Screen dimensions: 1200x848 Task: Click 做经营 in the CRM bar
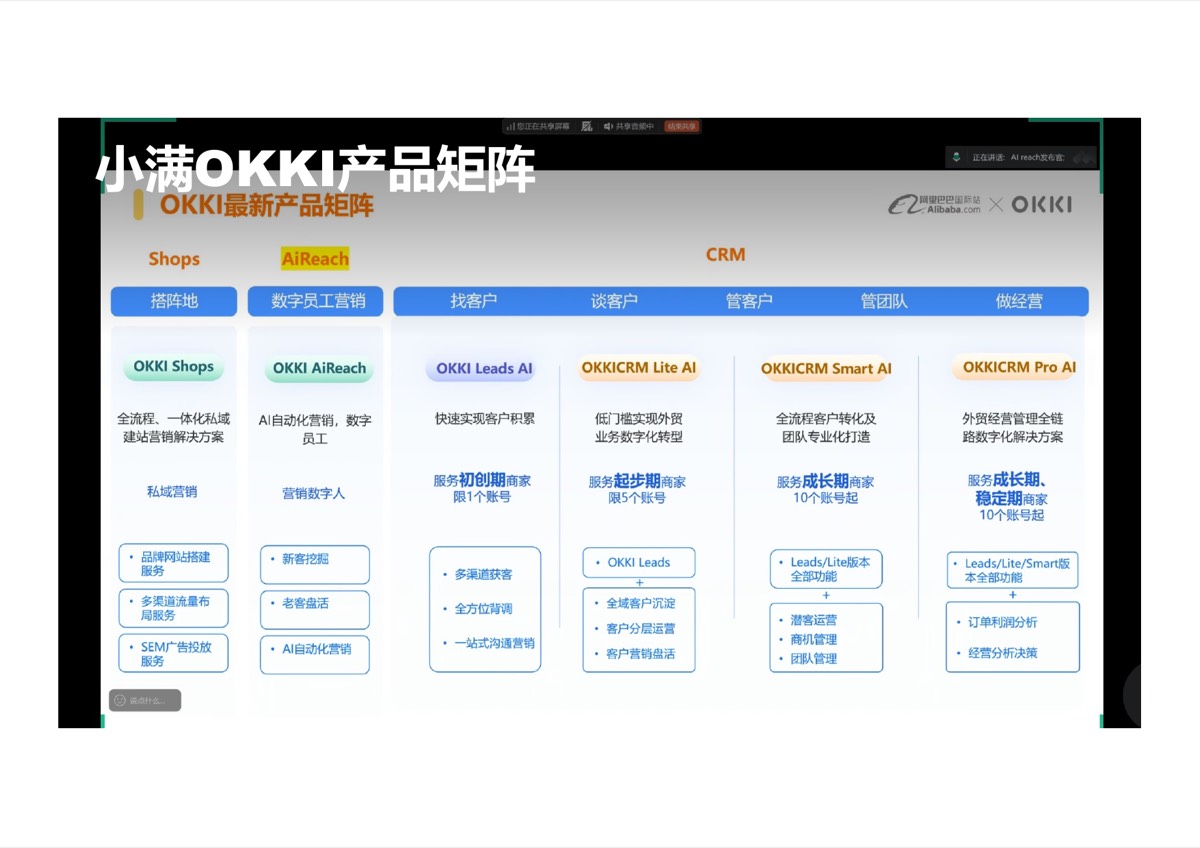(1018, 301)
